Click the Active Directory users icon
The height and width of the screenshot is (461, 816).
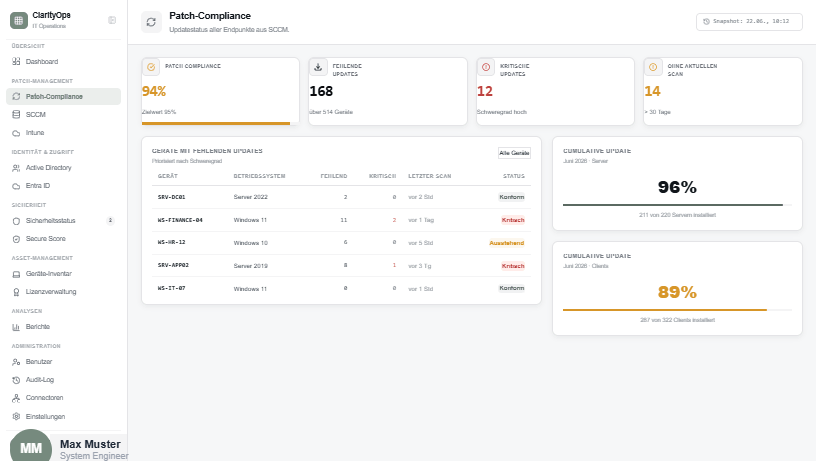tap(16, 168)
